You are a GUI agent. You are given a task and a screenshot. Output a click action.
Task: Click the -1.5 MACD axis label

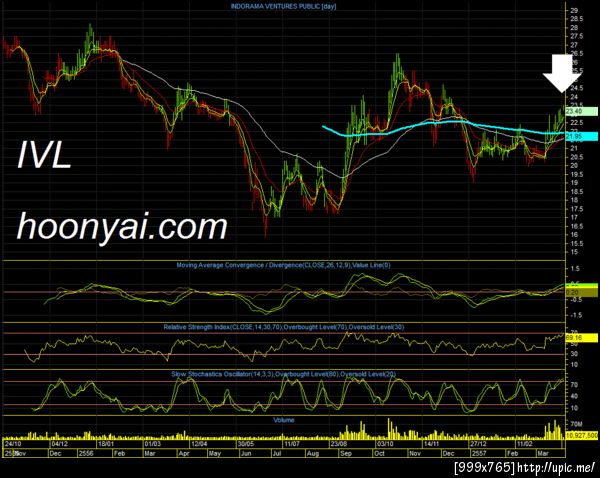(x=575, y=315)
